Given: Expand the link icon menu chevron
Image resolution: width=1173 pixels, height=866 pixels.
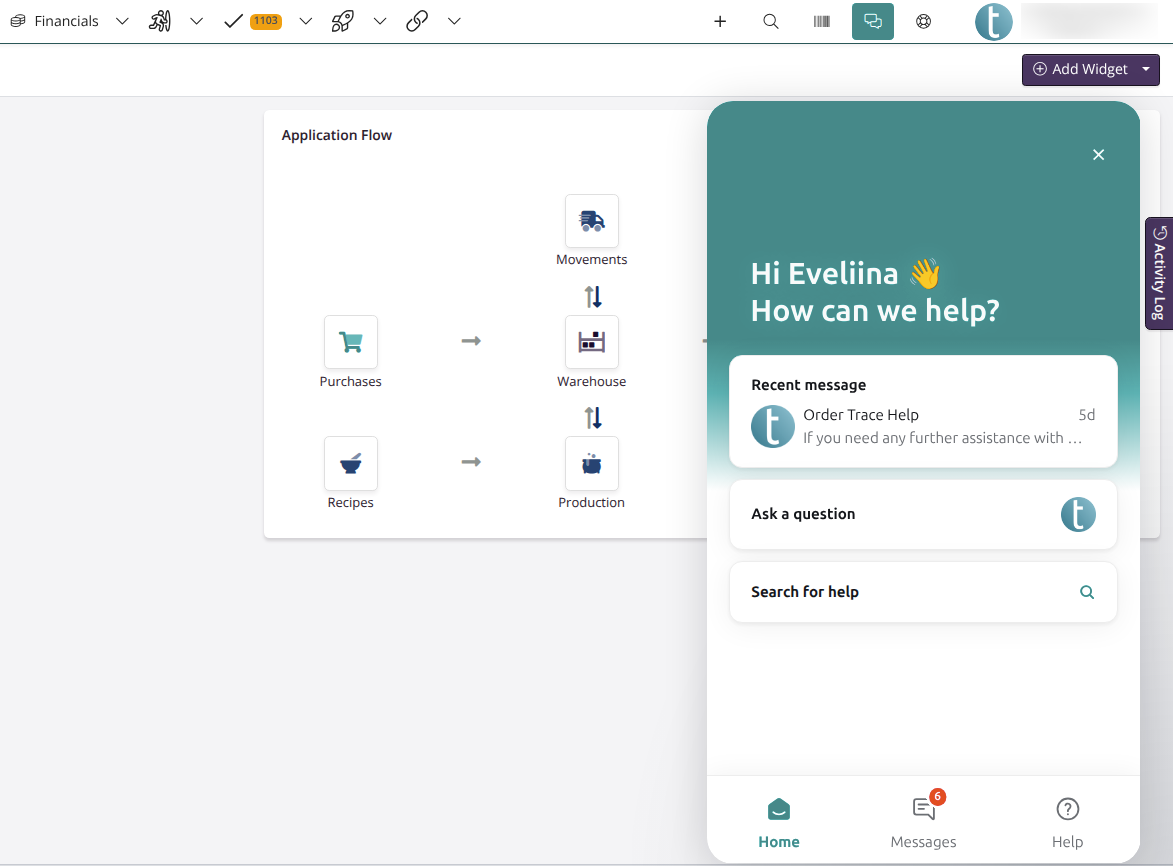Looking at the screenshot, I should pos(453,21).
